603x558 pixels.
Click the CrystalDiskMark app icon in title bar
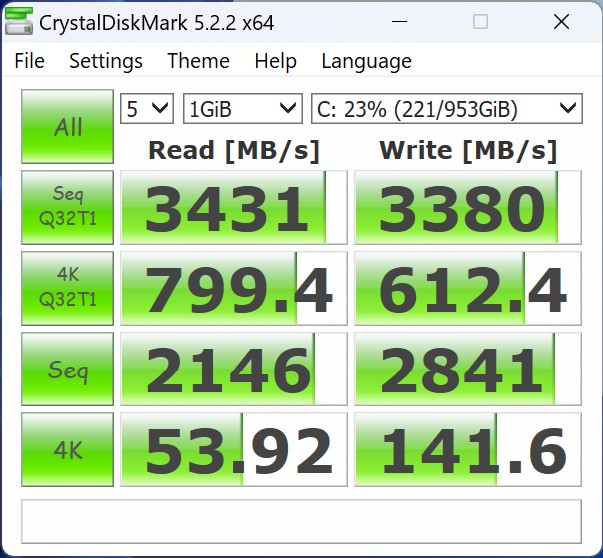pos(19,22)
